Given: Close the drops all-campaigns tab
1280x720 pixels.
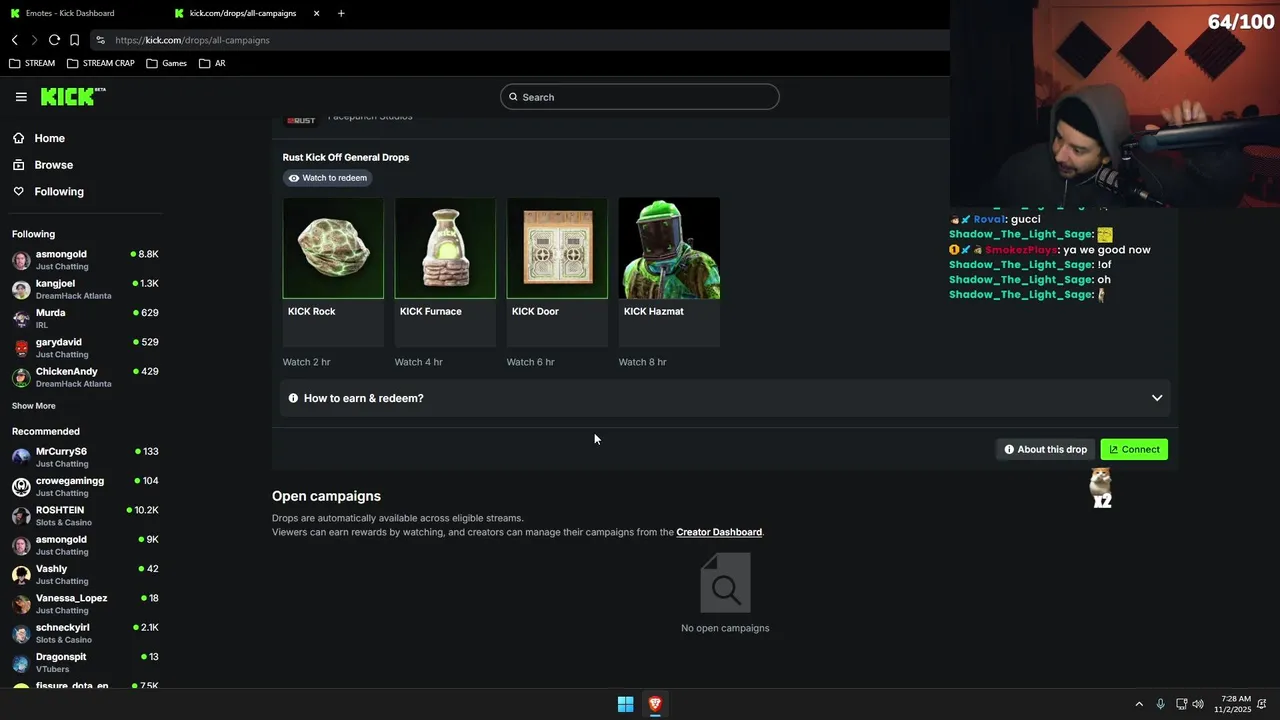Looking at the screenshot, I should tap(317, 13).
